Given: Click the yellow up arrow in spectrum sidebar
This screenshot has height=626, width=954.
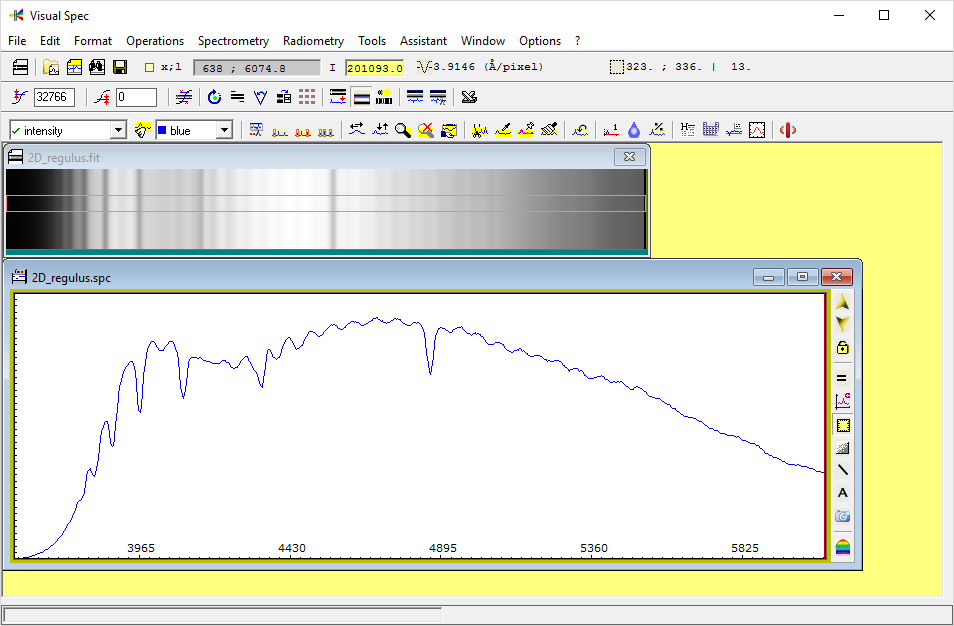Looking at the screenshot, I should tap(843, 303).
